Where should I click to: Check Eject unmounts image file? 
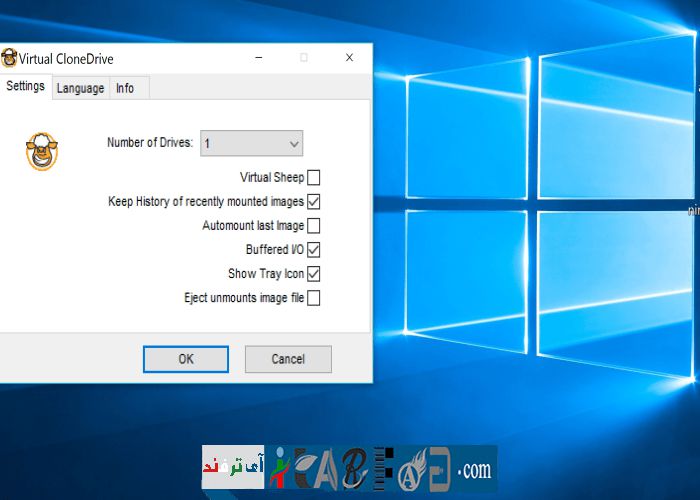(314, 298)
